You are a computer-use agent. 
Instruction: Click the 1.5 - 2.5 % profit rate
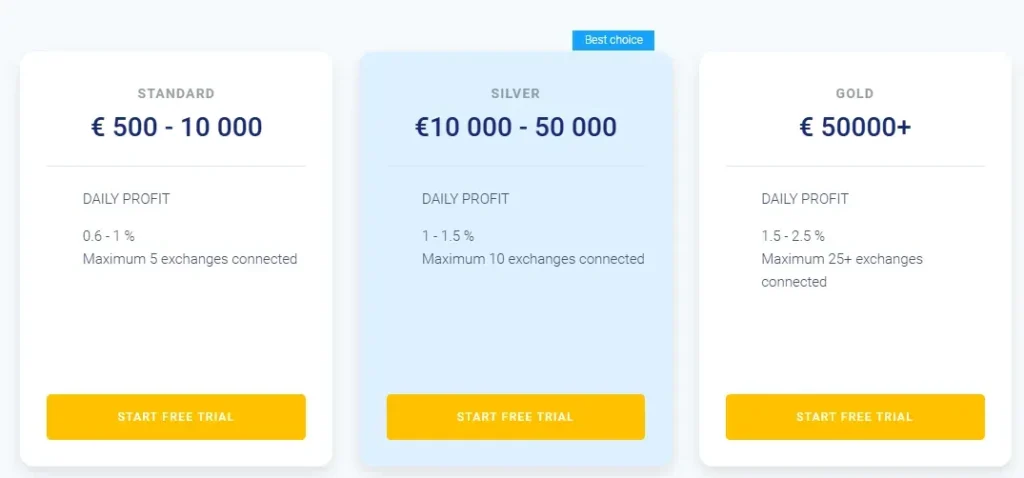point(793,237)
